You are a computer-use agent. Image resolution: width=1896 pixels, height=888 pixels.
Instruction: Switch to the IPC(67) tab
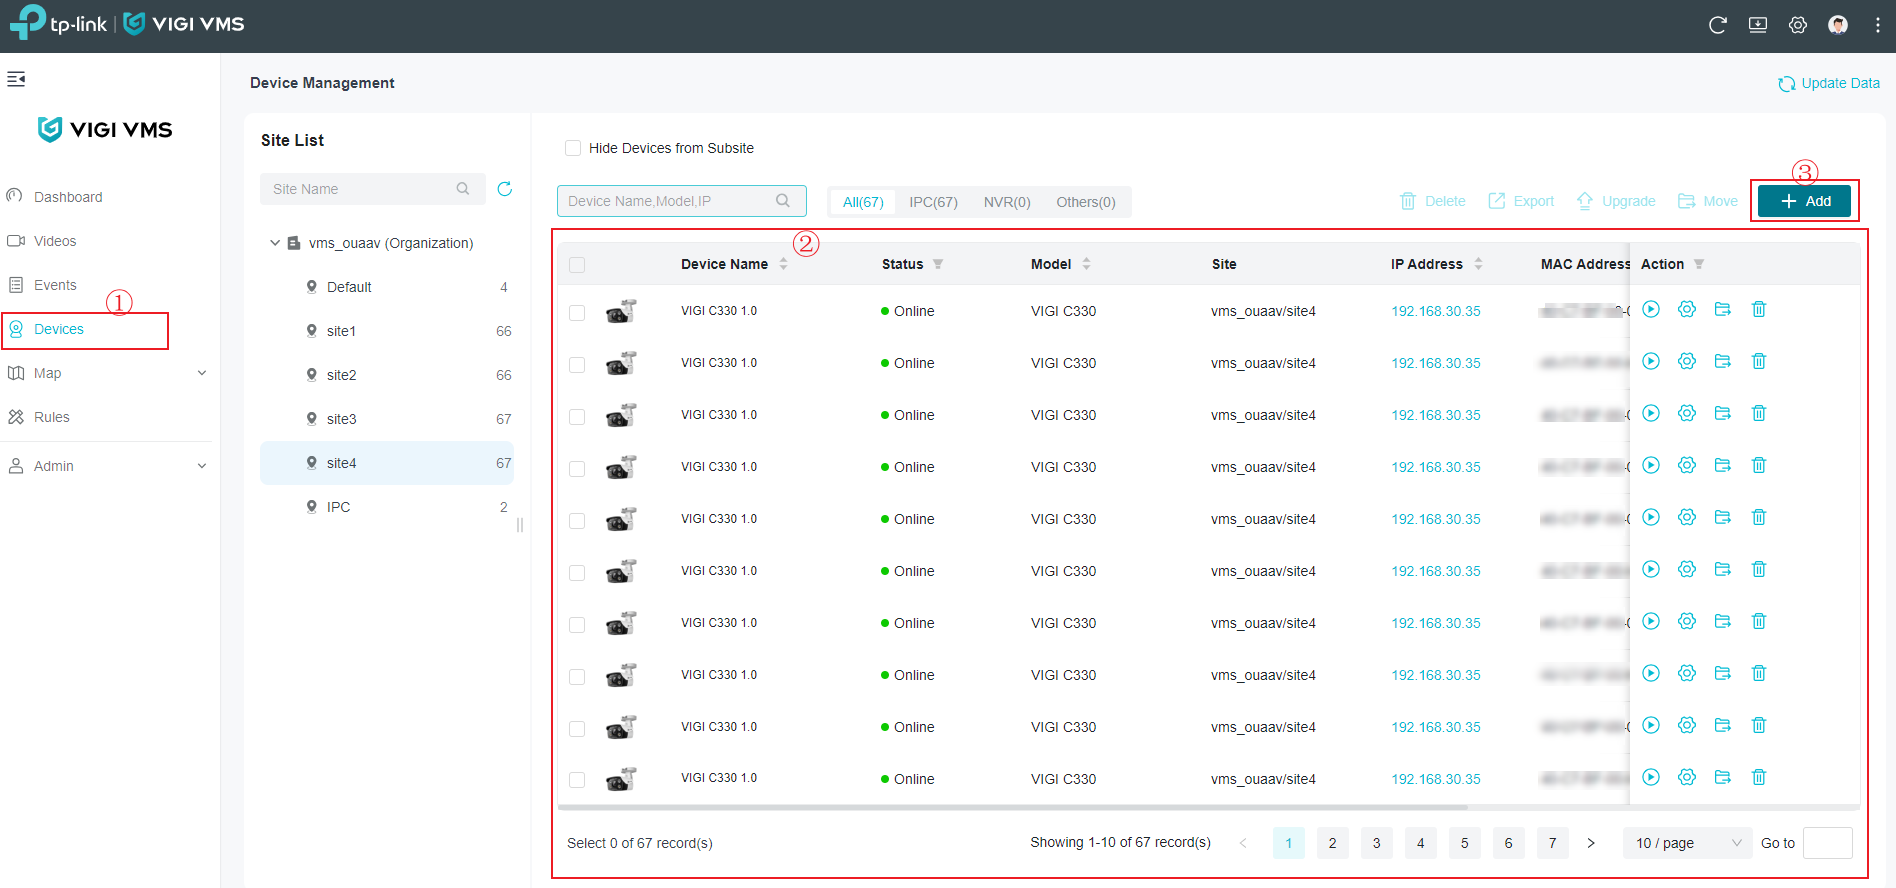tap(933, 202)
